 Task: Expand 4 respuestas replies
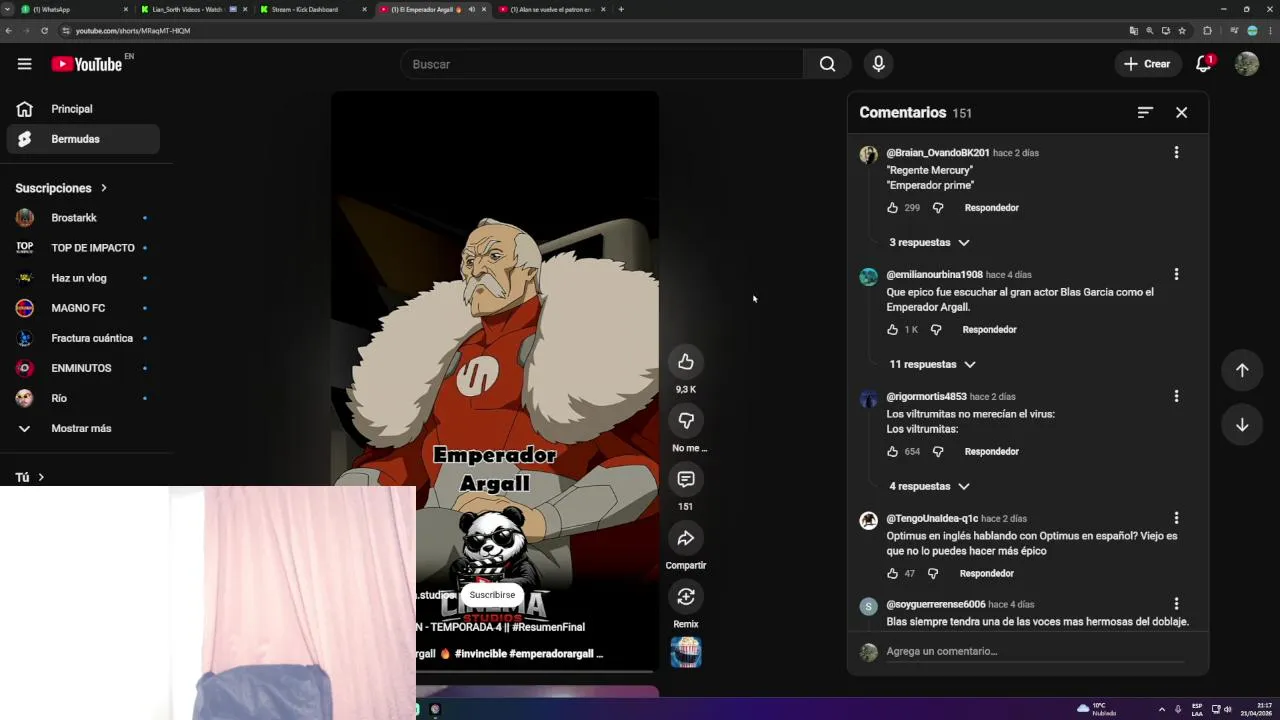929,487
